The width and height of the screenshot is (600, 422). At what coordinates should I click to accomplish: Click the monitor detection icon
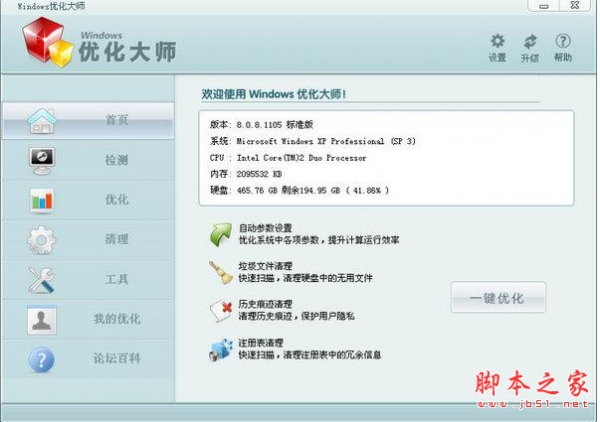(x=42, y=161)
